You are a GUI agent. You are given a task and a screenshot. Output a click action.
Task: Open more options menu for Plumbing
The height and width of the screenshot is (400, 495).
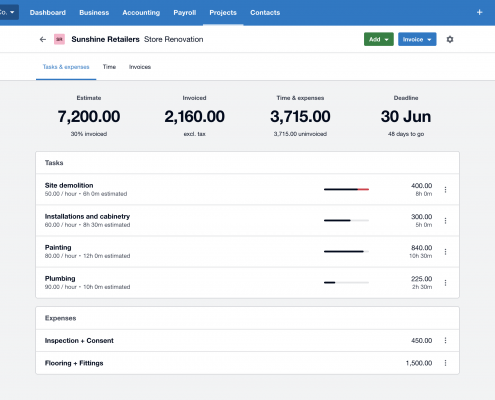445,283
